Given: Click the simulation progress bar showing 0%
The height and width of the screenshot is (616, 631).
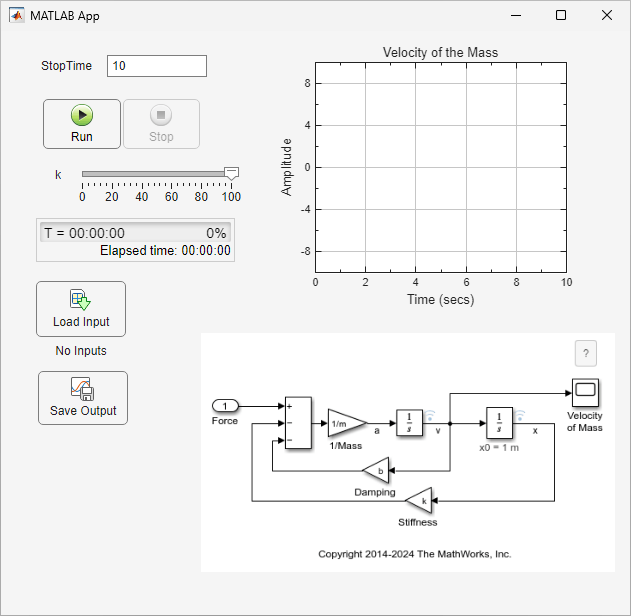Looking at the screenshot, I should click(135, 233).
